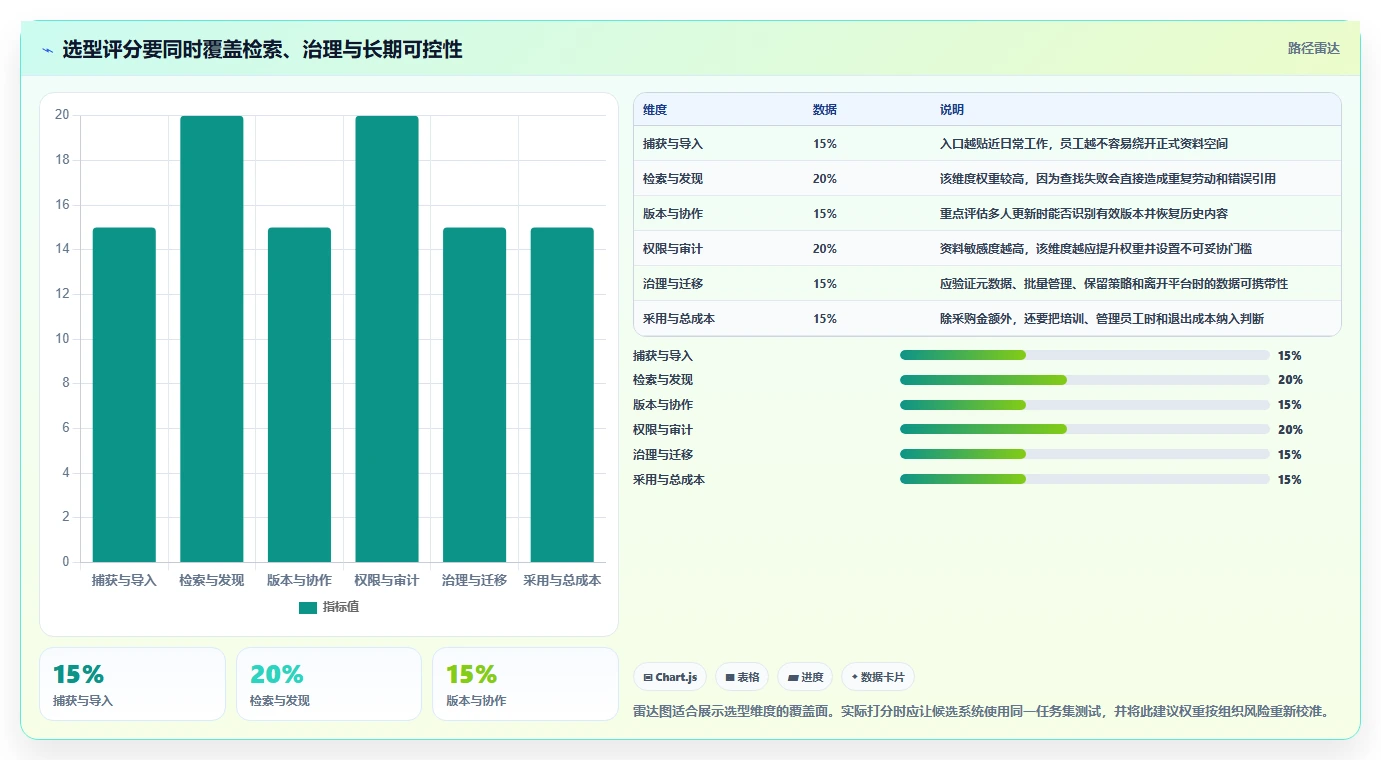Select the 进度 tag chip
The height and width of the screenshot is (760, 1381).
tap(805, 677)
